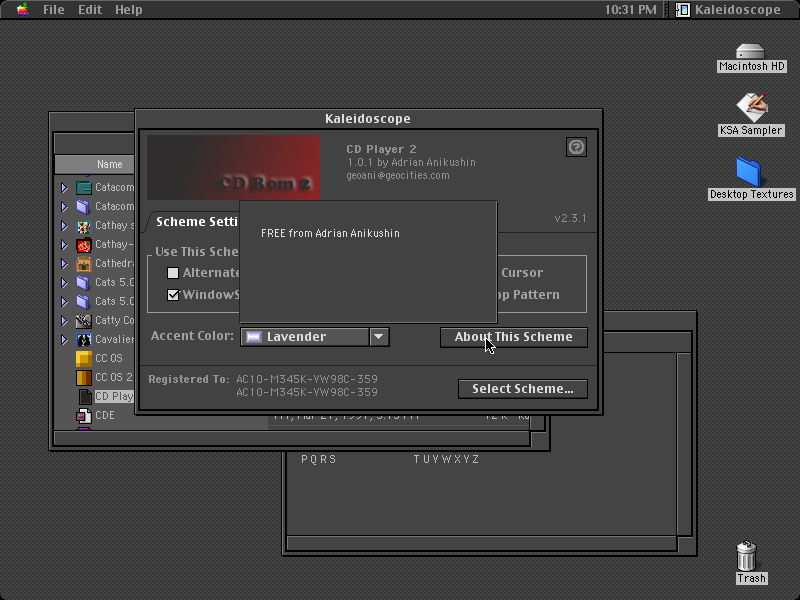
Task: Click the geoani@geocities.com address
Action: [398, 176]
